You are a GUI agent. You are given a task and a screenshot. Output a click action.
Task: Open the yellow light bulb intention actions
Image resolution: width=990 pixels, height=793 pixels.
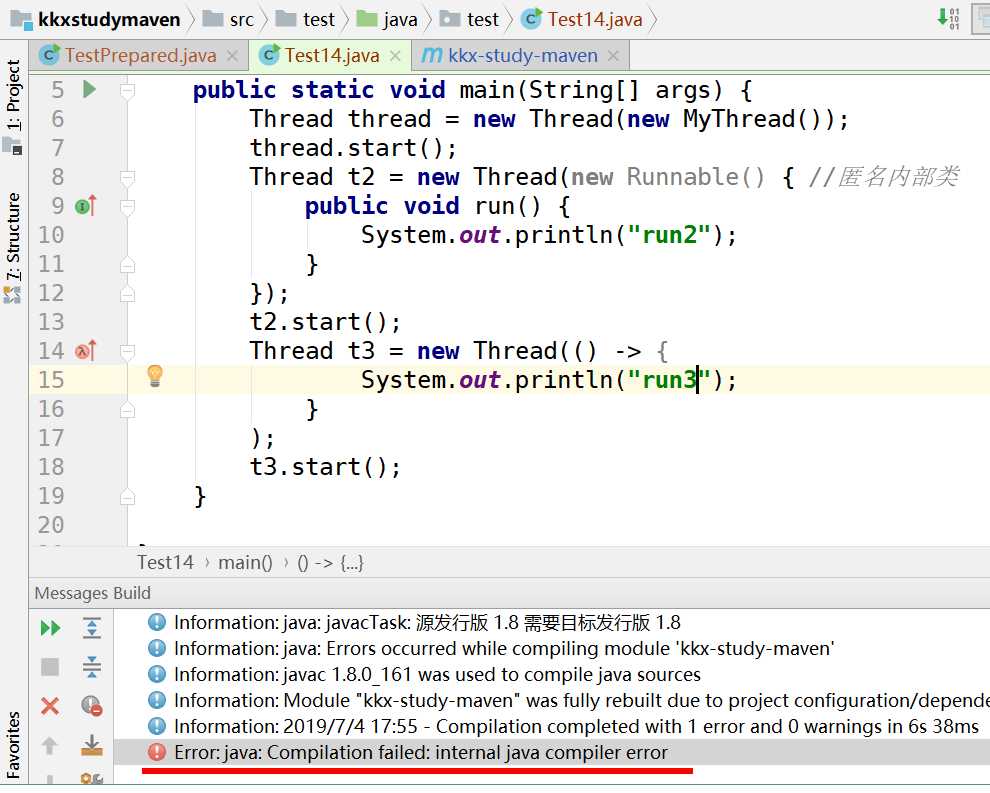pyautogui.click(x=155, y=376)
